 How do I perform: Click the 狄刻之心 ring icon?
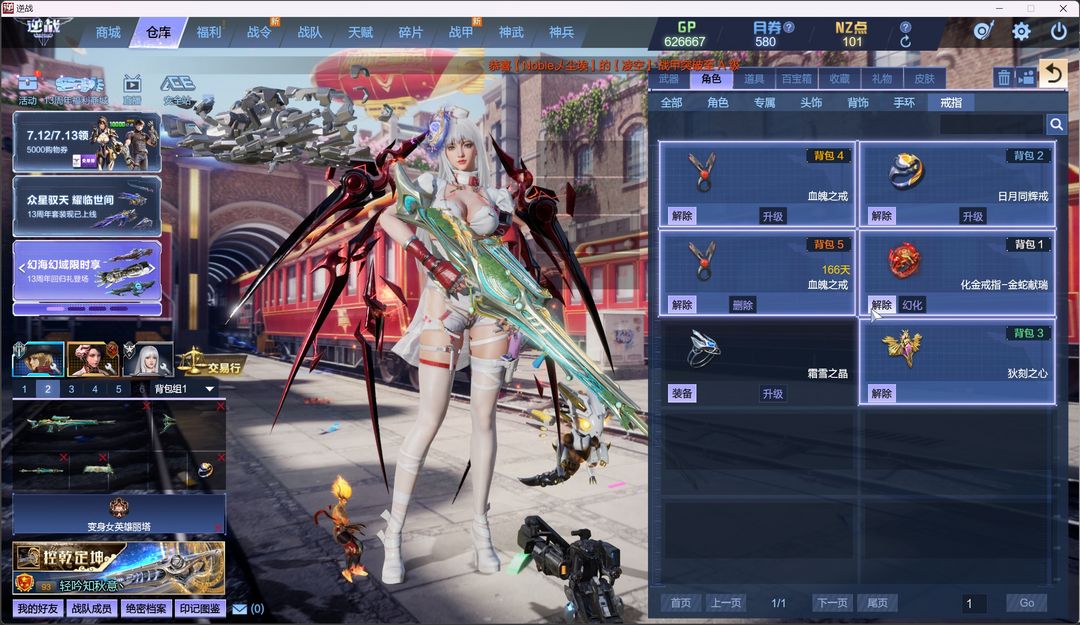(904, 348)
